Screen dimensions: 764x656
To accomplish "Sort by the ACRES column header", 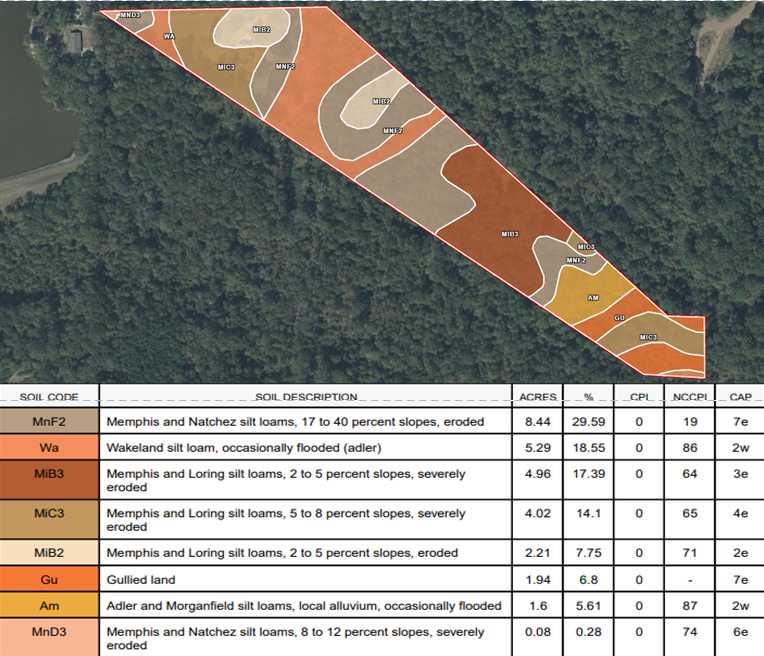I will [x=538, y=397].
